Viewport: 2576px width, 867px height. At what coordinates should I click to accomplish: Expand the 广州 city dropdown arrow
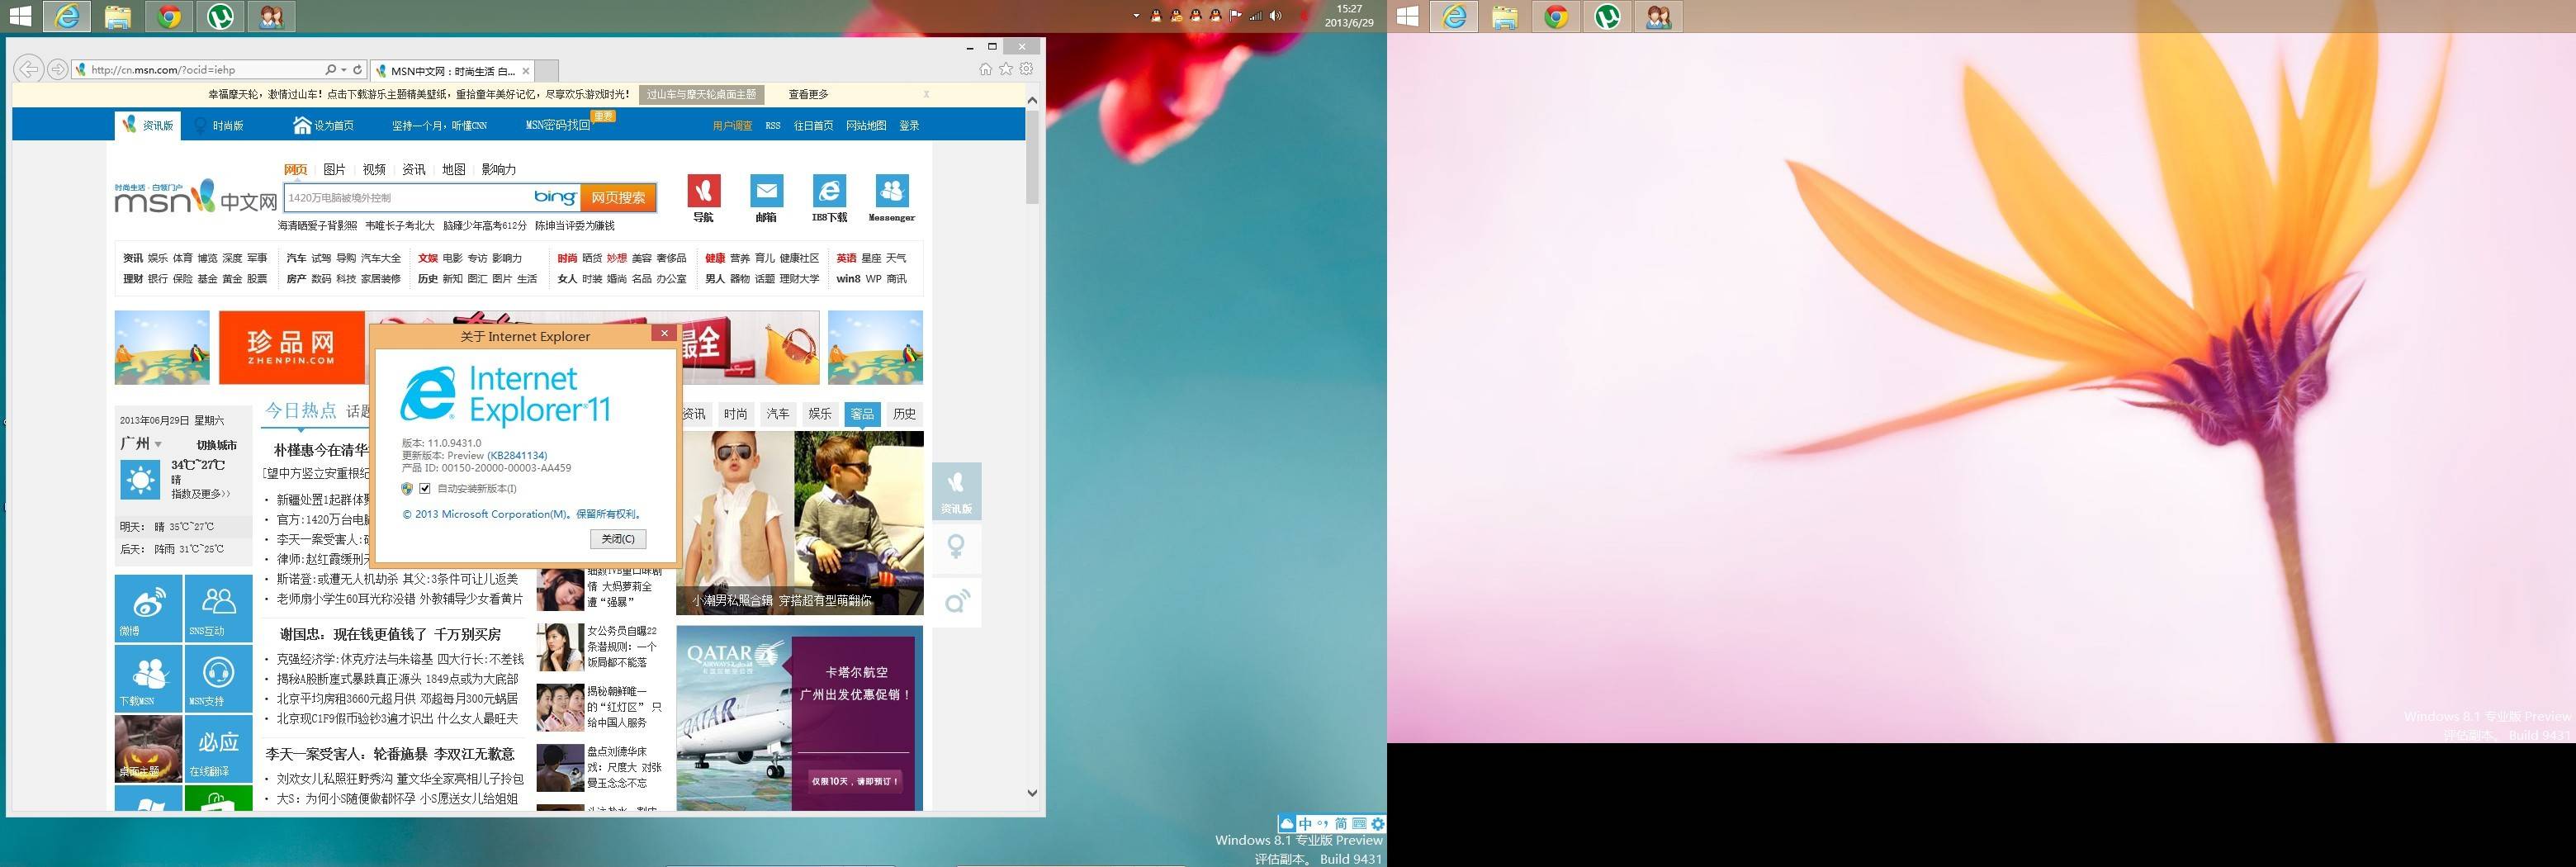(158, 444)
